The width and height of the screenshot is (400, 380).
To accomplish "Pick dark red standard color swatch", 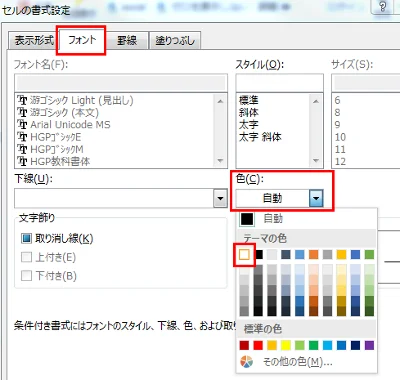I will tap(244, 345).
